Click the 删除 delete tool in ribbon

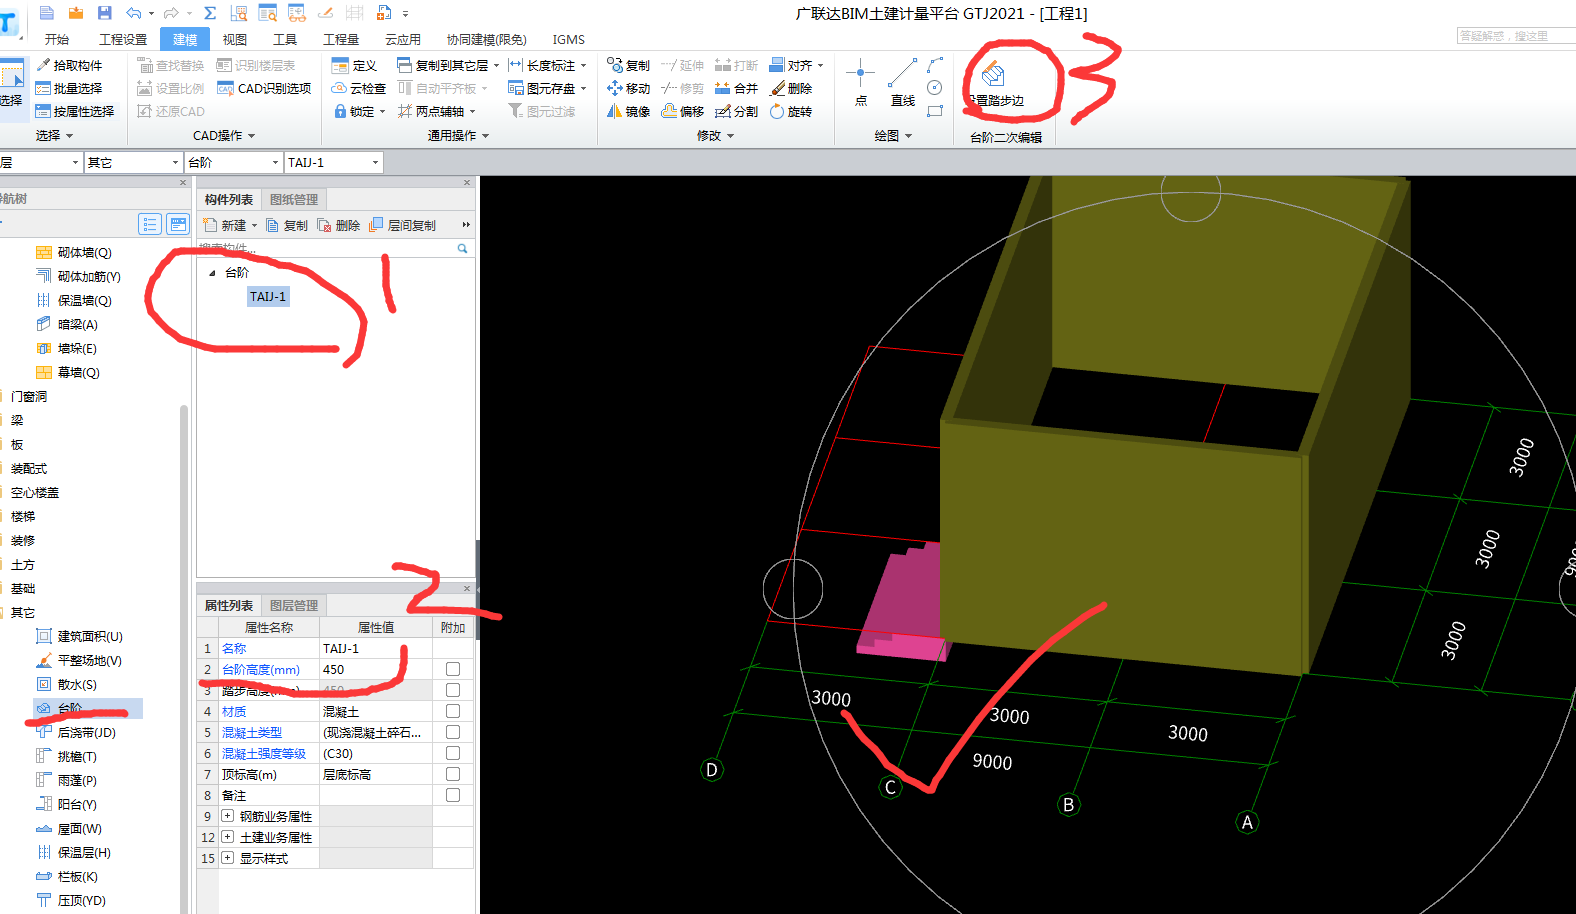point(790,88)
